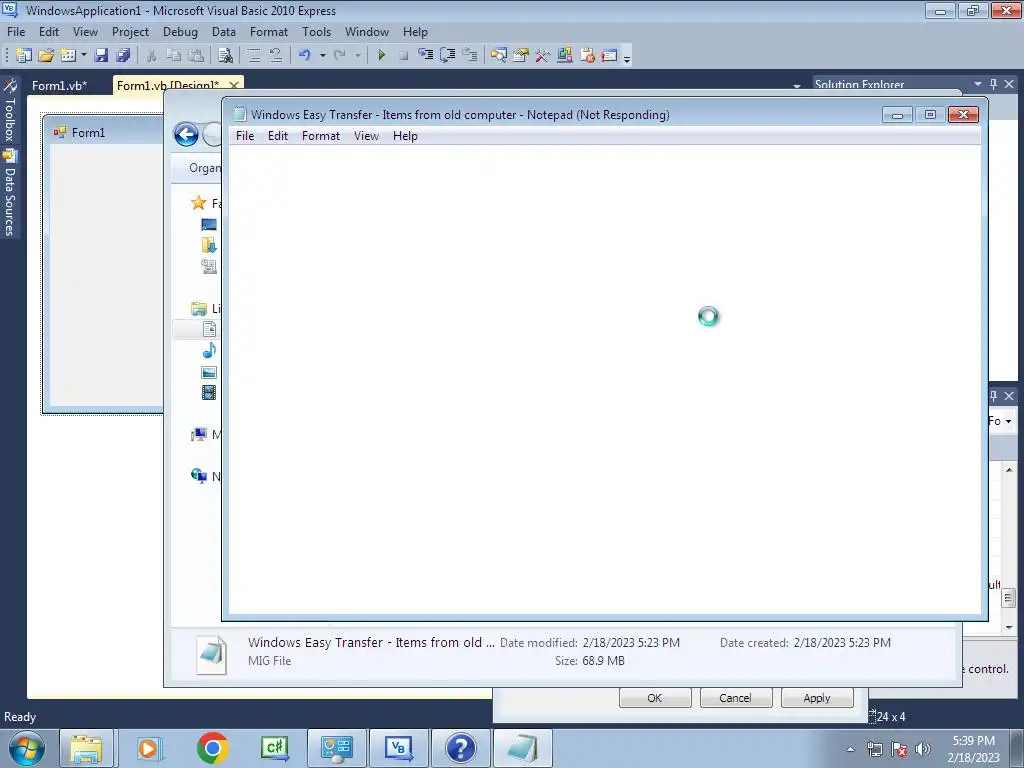The height and width of the screenshot is (768, 1024).
Task: Click the Properties panel scroll-up arrow
Action: [x=1009, y=470]
